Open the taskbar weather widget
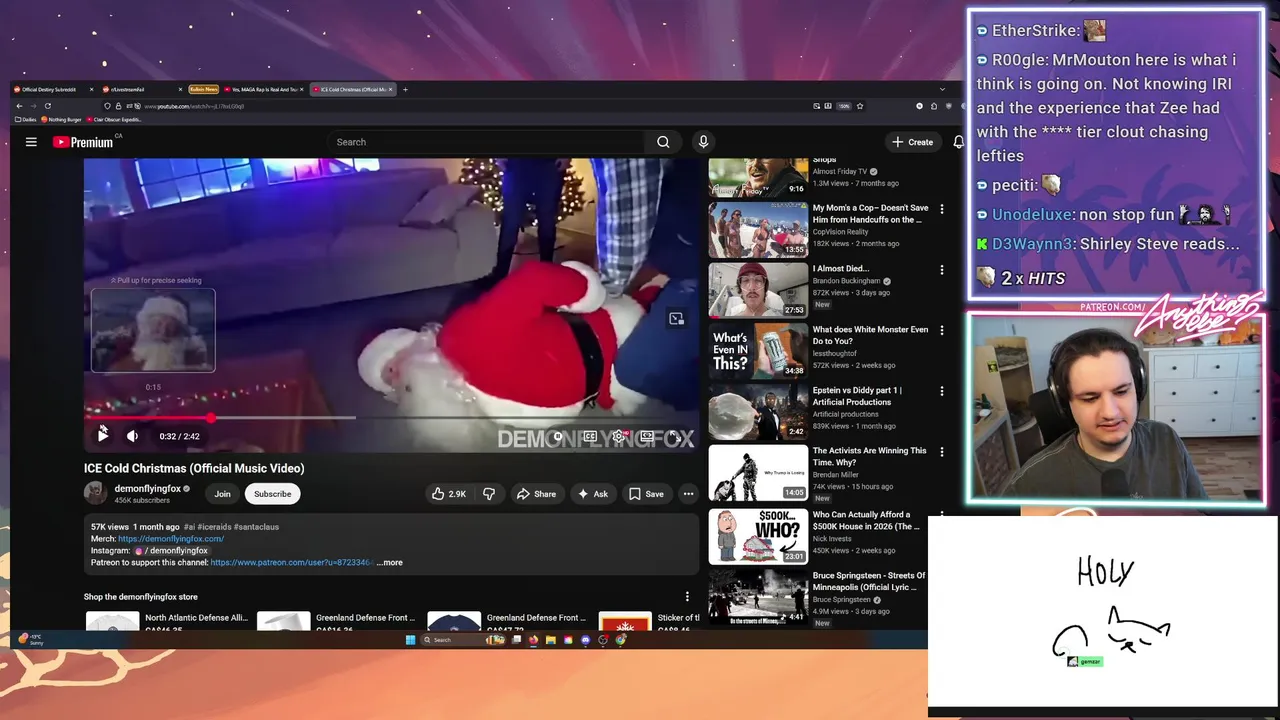Image resolution: width=1280 pixels, height=720 pixels. coord(32,639)
